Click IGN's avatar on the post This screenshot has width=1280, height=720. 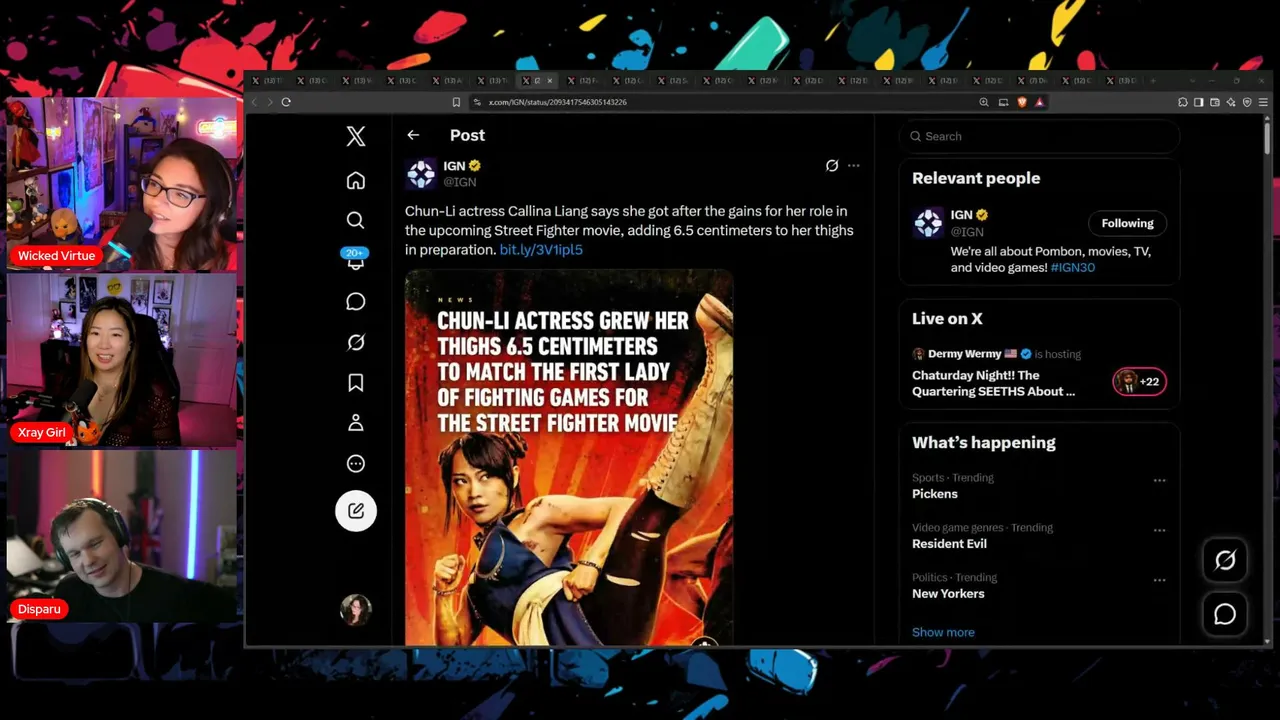[x=421, y=173]
